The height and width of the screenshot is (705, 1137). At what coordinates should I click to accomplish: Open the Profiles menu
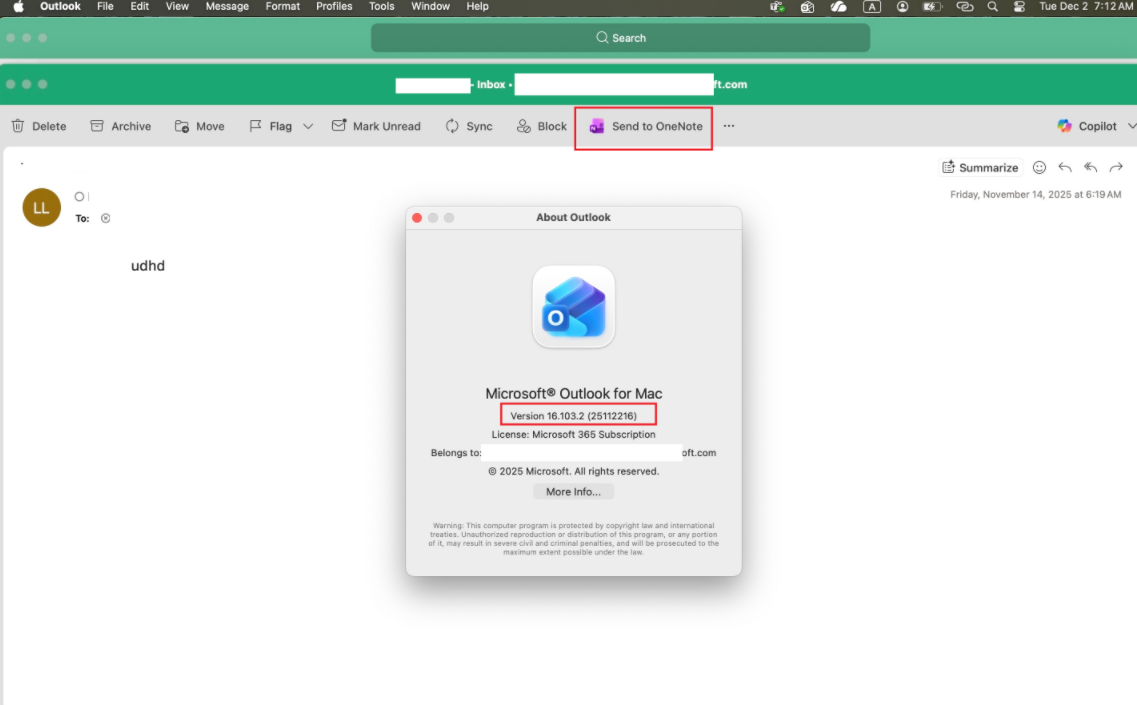coord(334,7)
